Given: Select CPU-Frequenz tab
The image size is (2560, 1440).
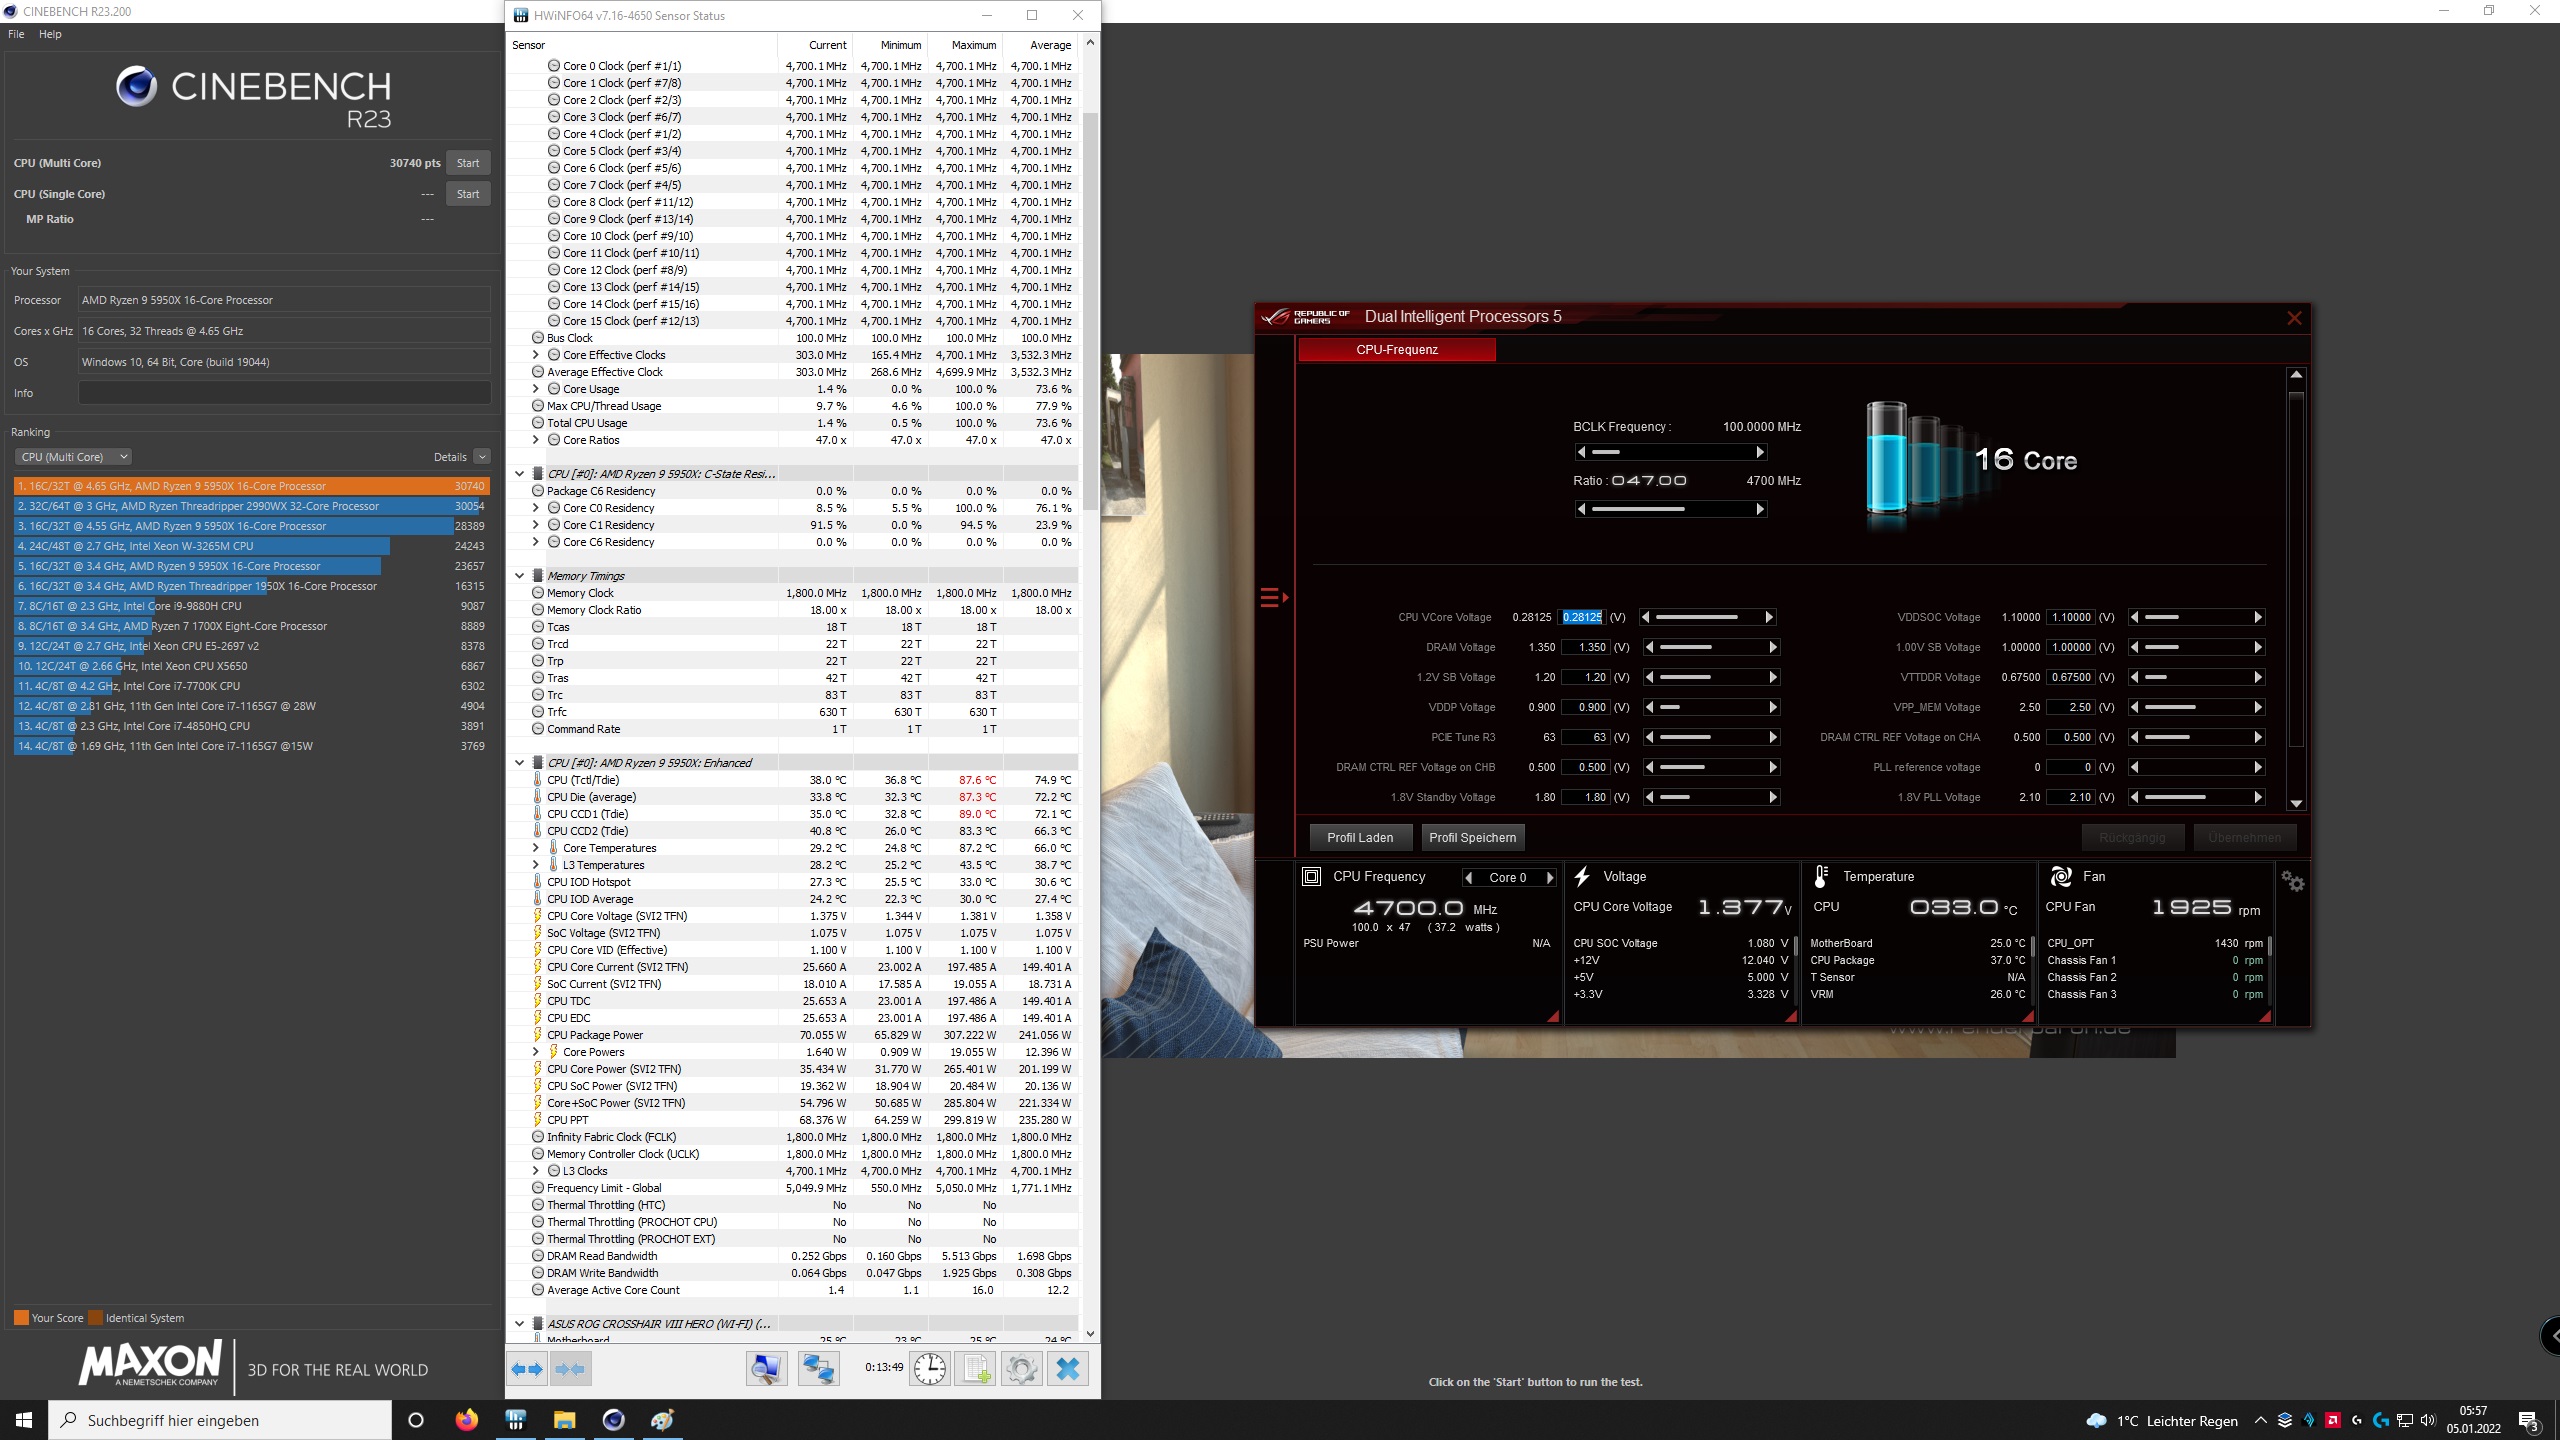Looking at the screenshot, I should tap(1396, 349).
